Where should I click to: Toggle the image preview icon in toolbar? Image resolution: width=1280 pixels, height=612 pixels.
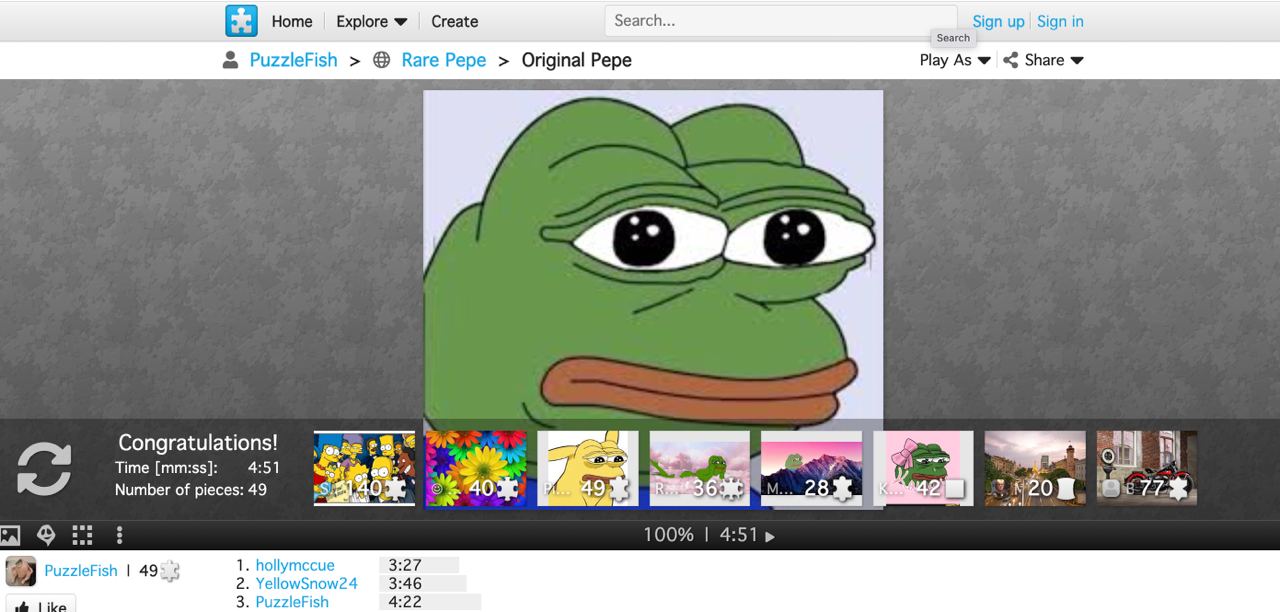coord(10,535)
